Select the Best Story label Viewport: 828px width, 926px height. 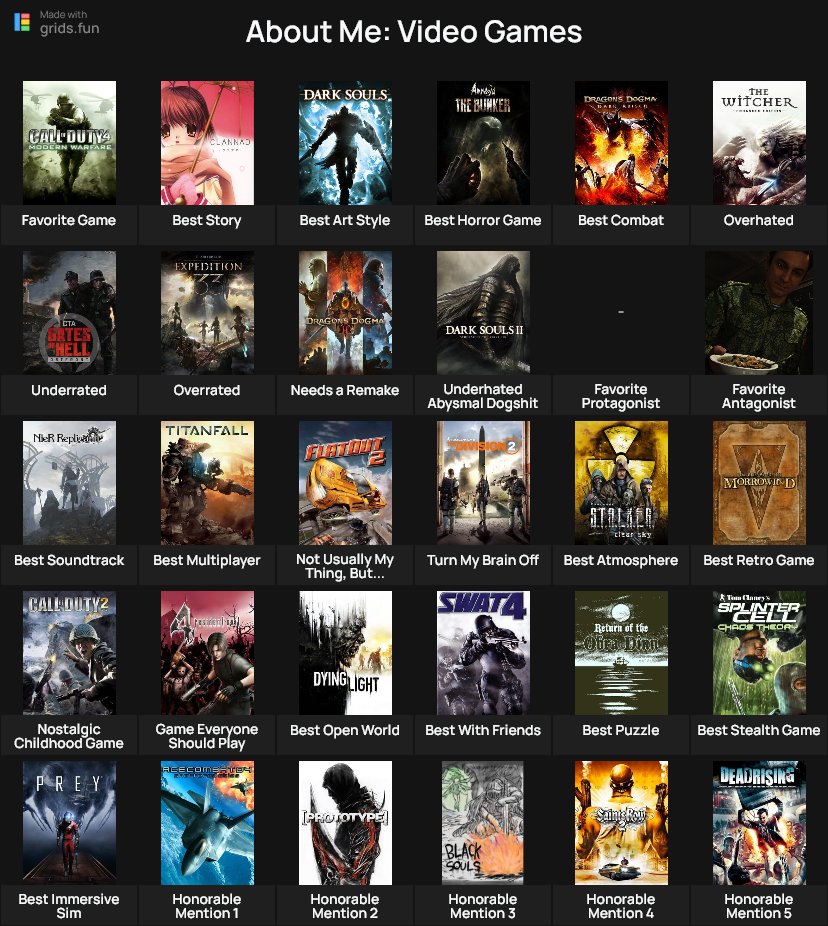(207, 220)
